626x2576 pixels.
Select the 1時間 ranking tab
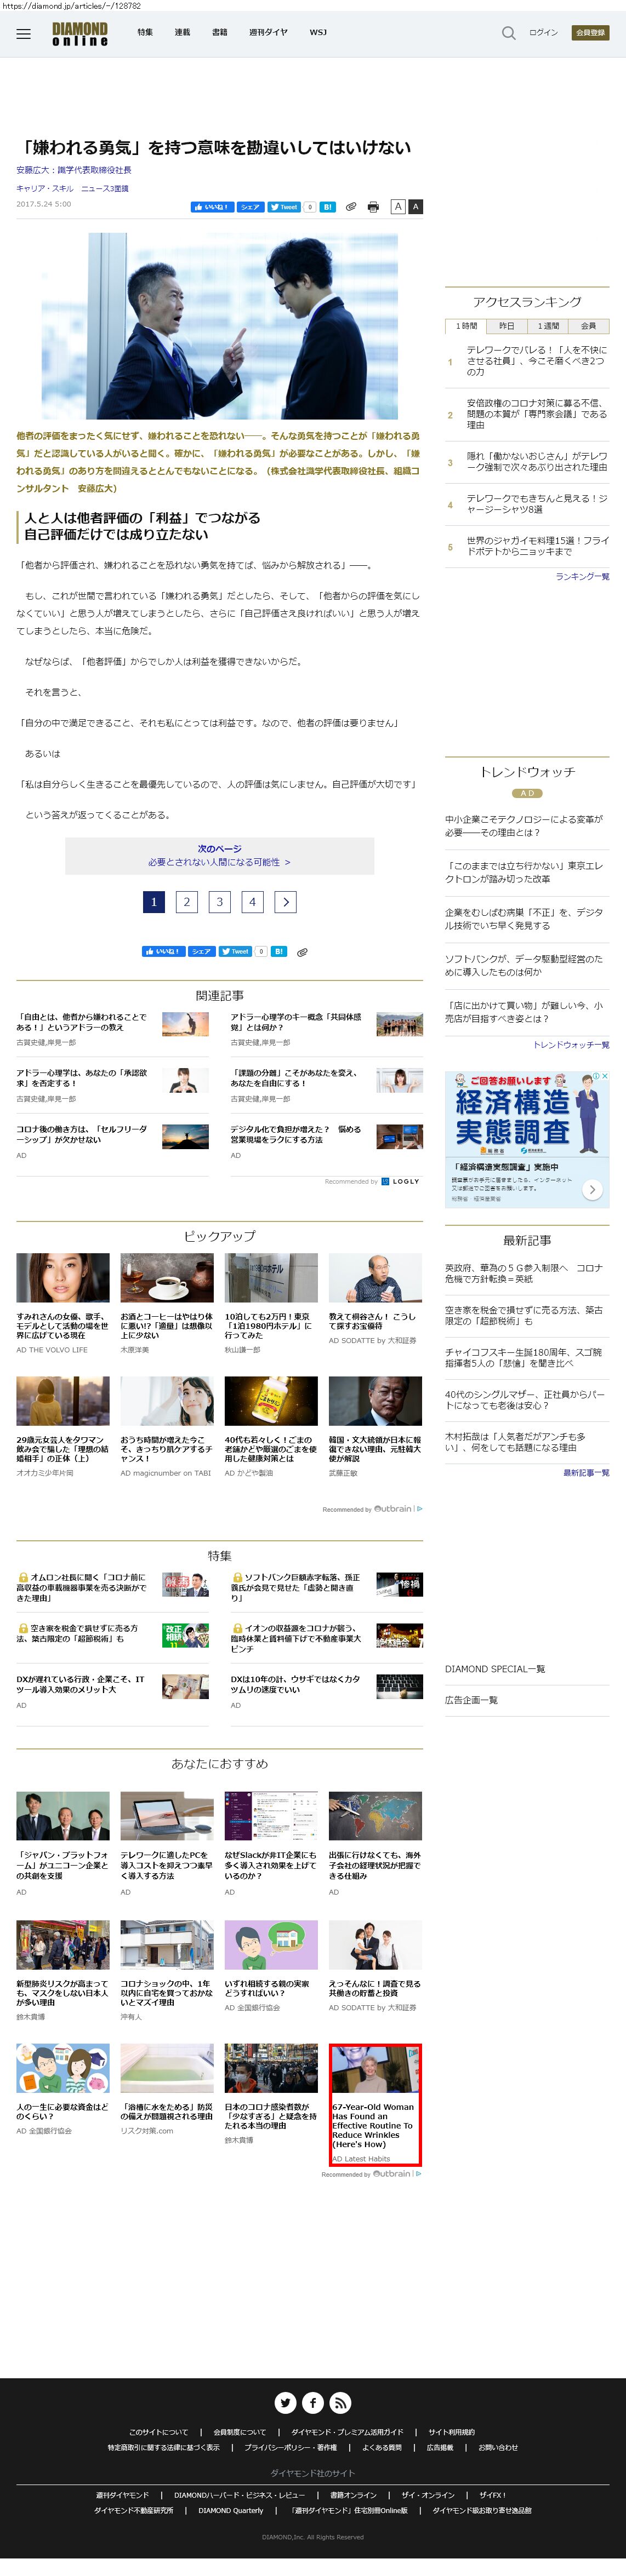(466, 326)
